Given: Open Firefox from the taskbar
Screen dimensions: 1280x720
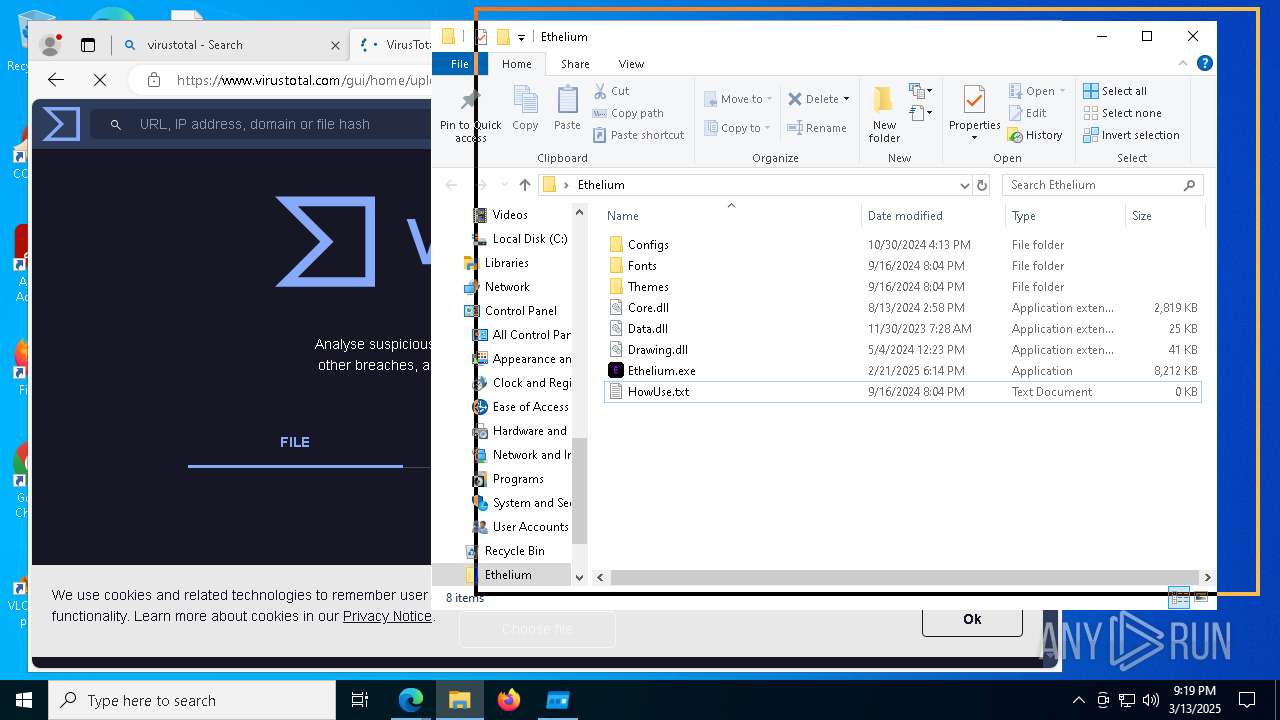Looking at the screenshot, I should tap(509, 700).
